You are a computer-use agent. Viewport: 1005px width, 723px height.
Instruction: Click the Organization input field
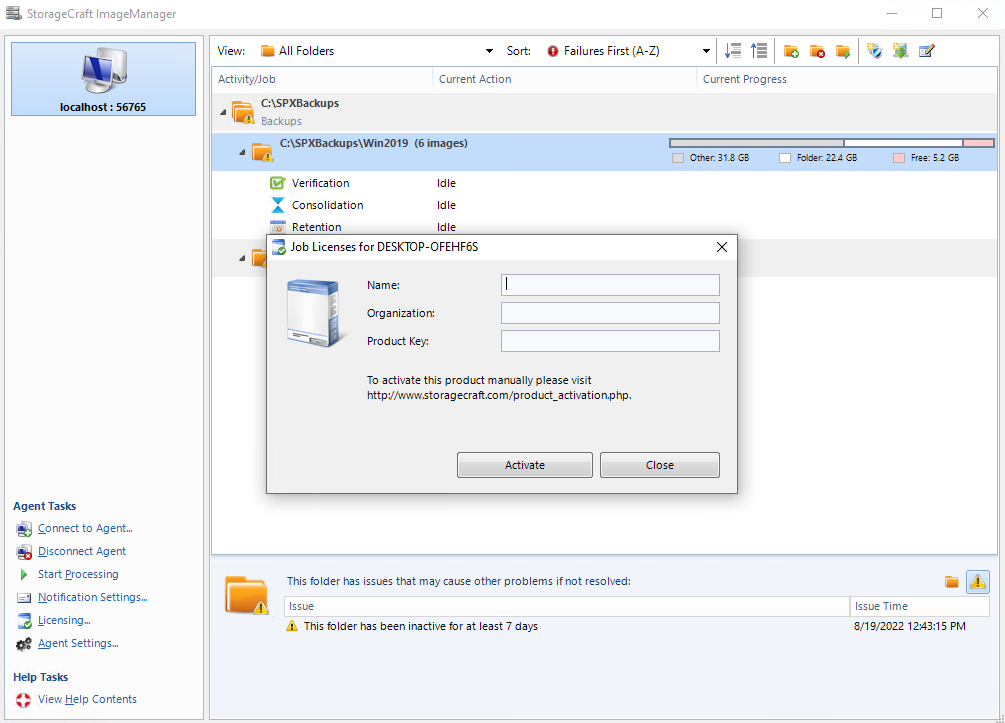pyautogui.click(x=610, y=313)
